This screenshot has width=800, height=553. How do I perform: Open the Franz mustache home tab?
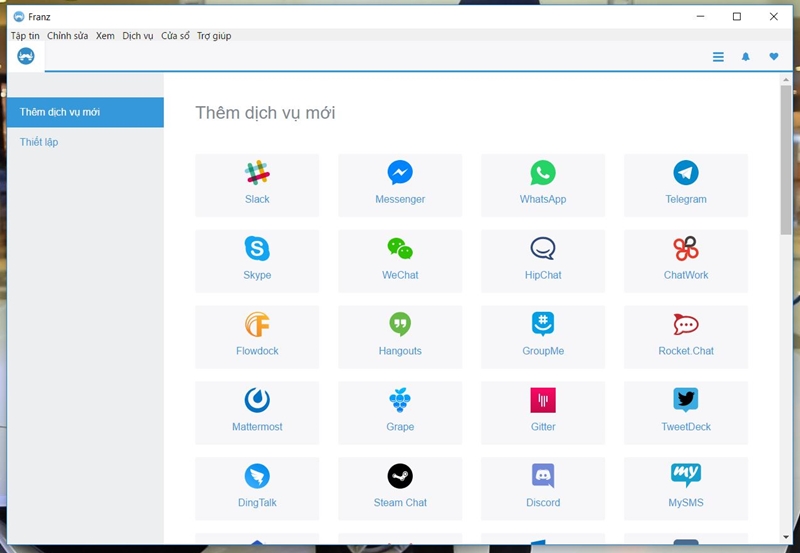[26, 56]
